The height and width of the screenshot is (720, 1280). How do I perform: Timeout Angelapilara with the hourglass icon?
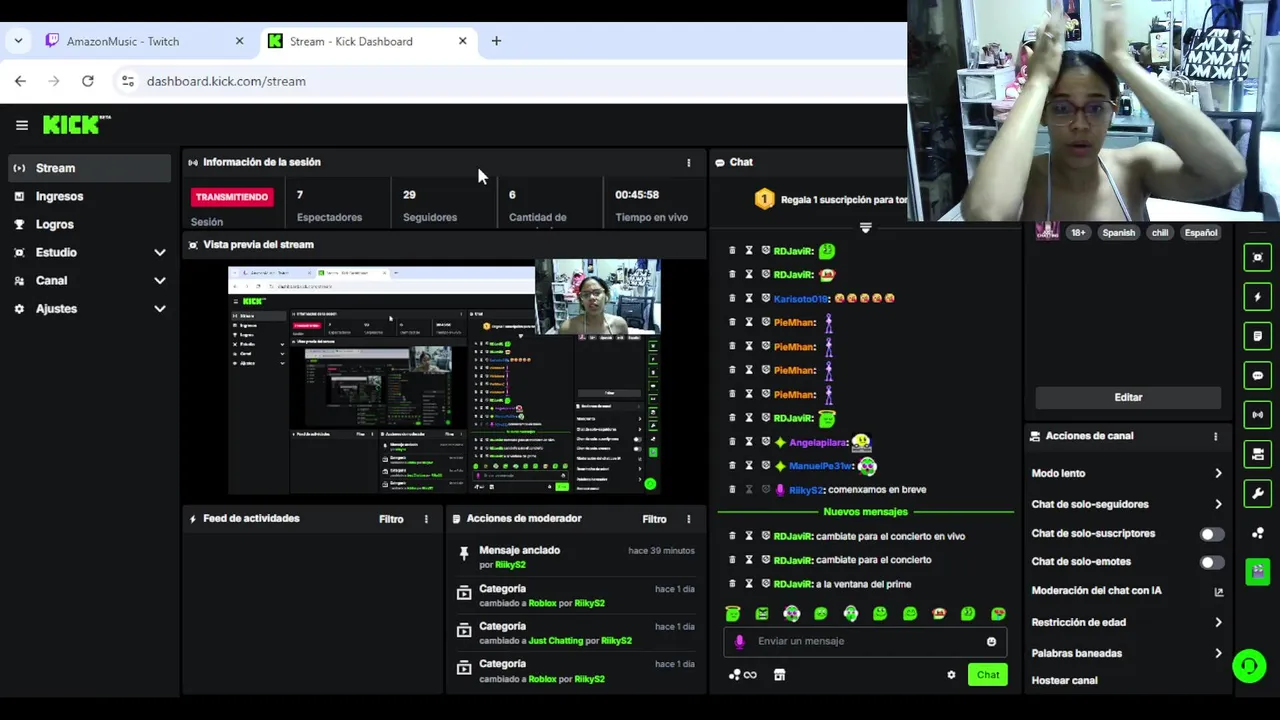[x=749, y=442]
